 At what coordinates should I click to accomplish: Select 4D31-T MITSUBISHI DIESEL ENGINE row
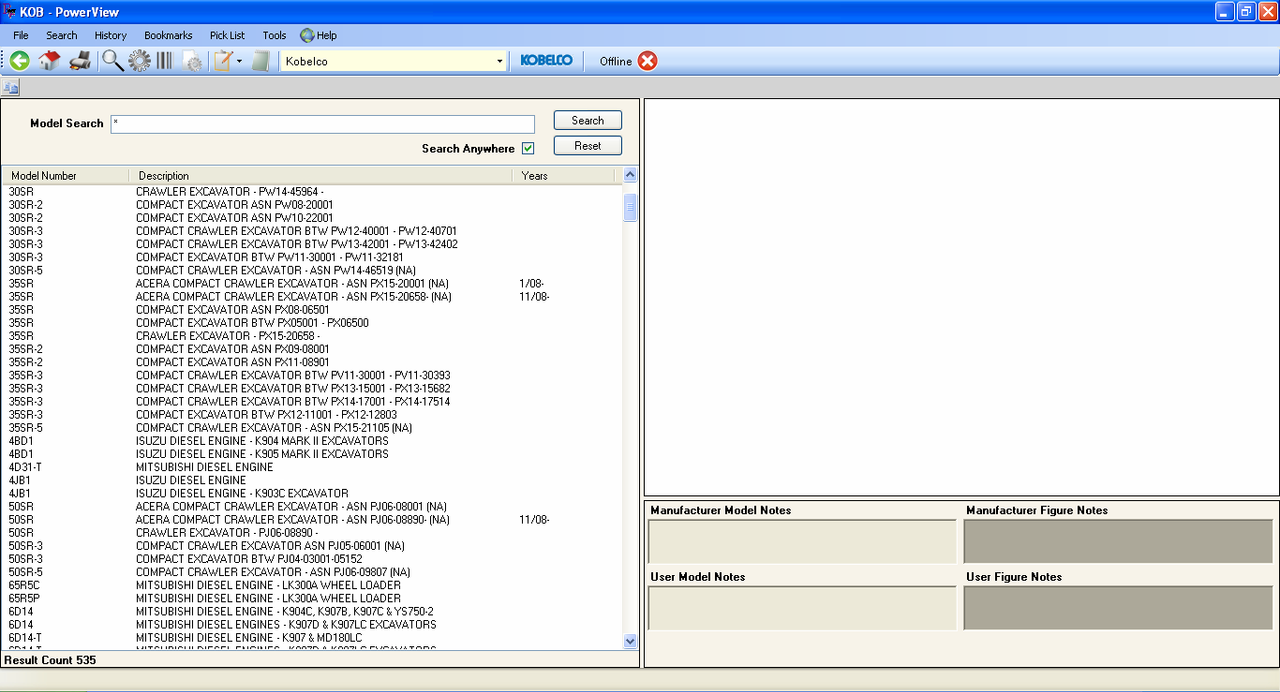coord(312,466)
